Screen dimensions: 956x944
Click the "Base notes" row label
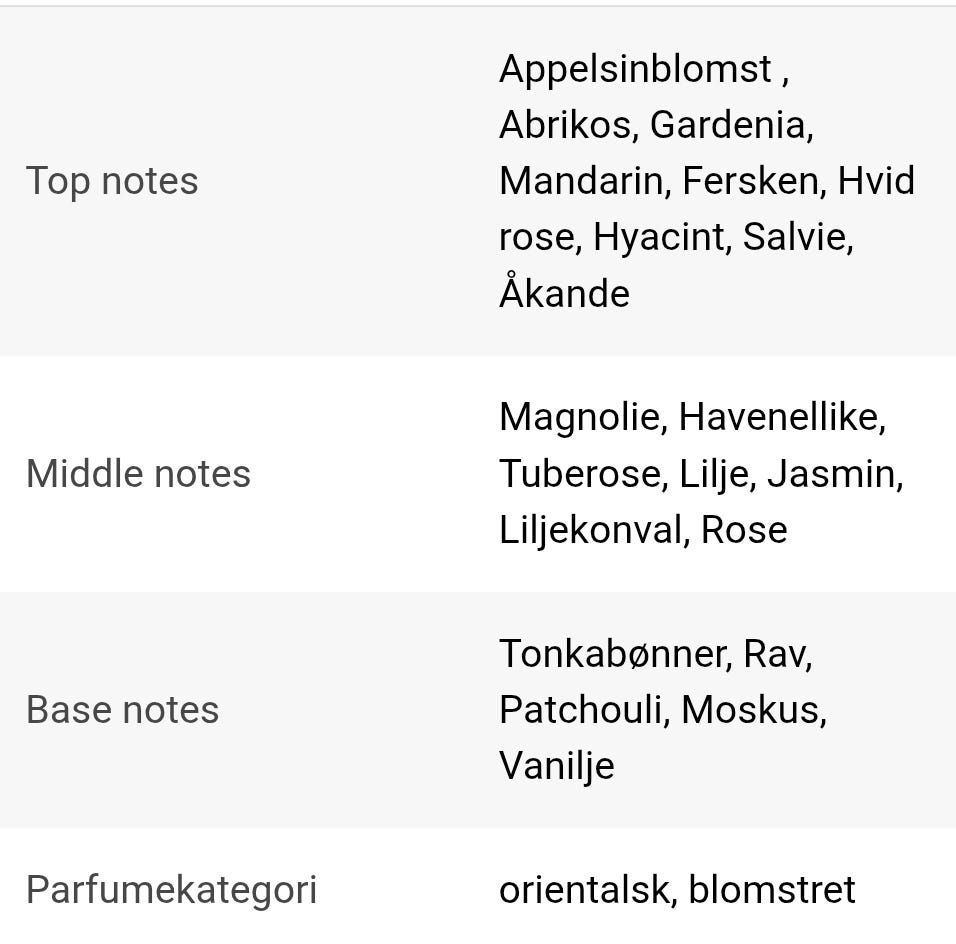(x=122, y=709)
